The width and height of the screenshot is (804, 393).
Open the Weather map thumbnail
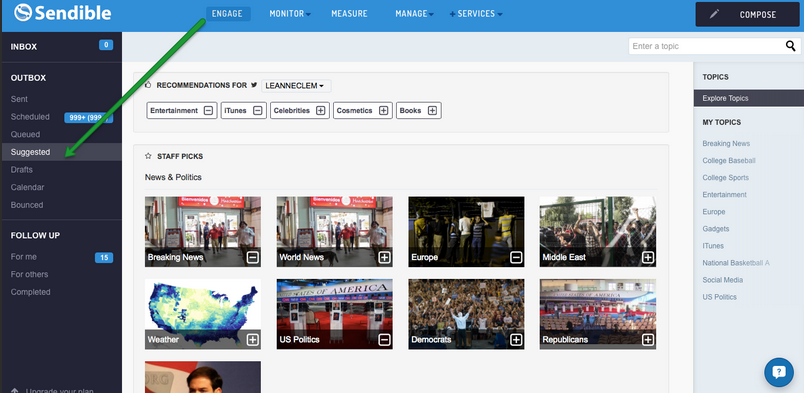coord(203,314)
